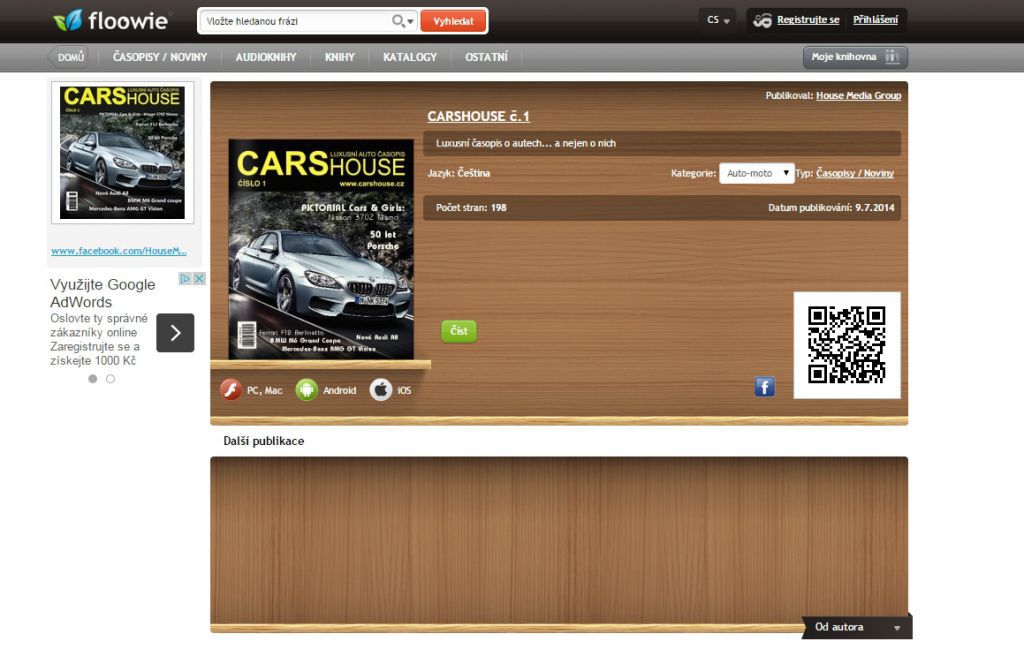Open the facebook.com/HouseM... link
Viewport: 1024px width, 649px height.
[119, 251]
